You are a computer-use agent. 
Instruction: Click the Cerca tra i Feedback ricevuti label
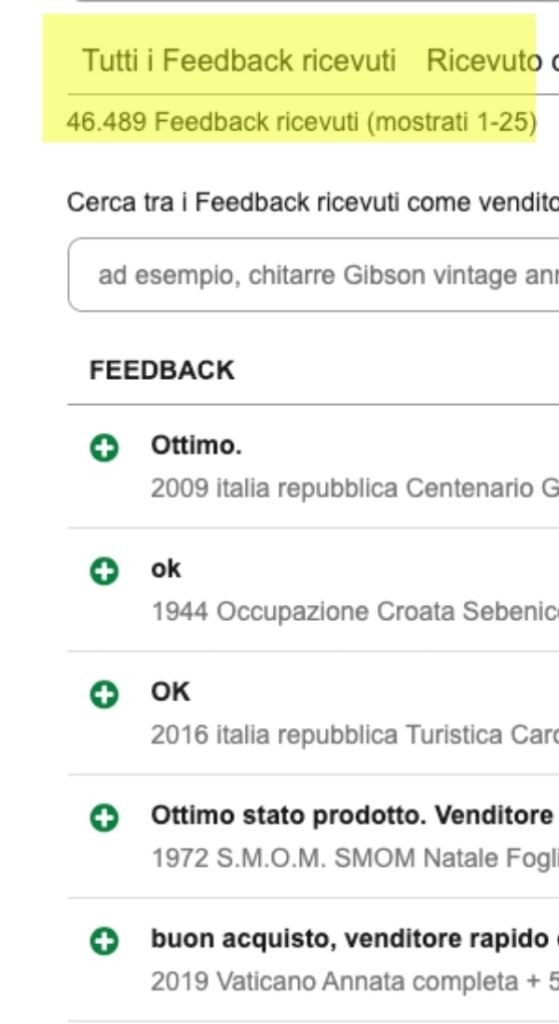pos(313,202)
